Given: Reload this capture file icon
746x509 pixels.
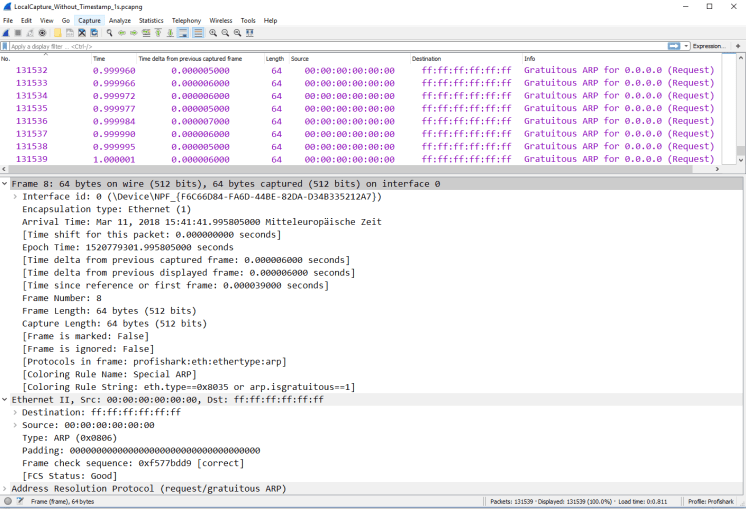Looking at the screenshot, I should 94,33.
